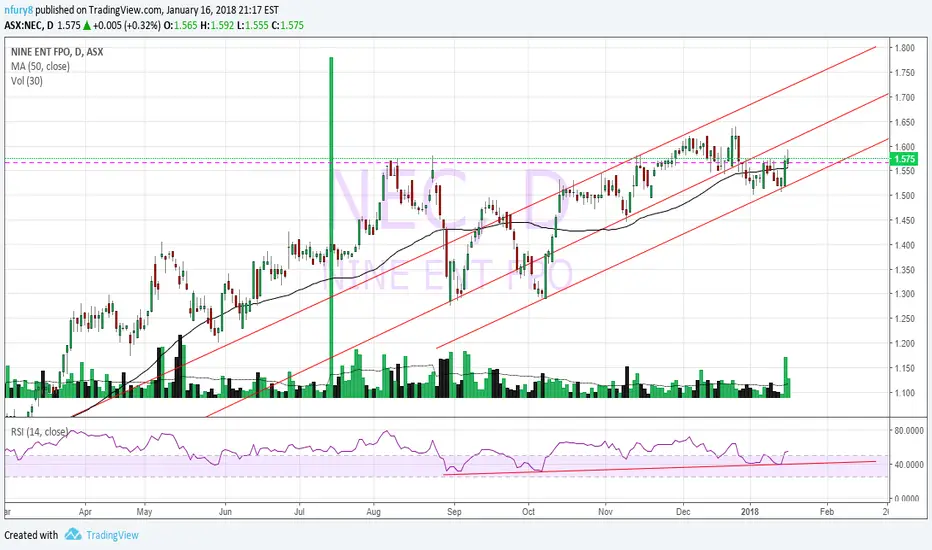Click the Created with caption text
932x550 pixels.
[x=31, y=535]
